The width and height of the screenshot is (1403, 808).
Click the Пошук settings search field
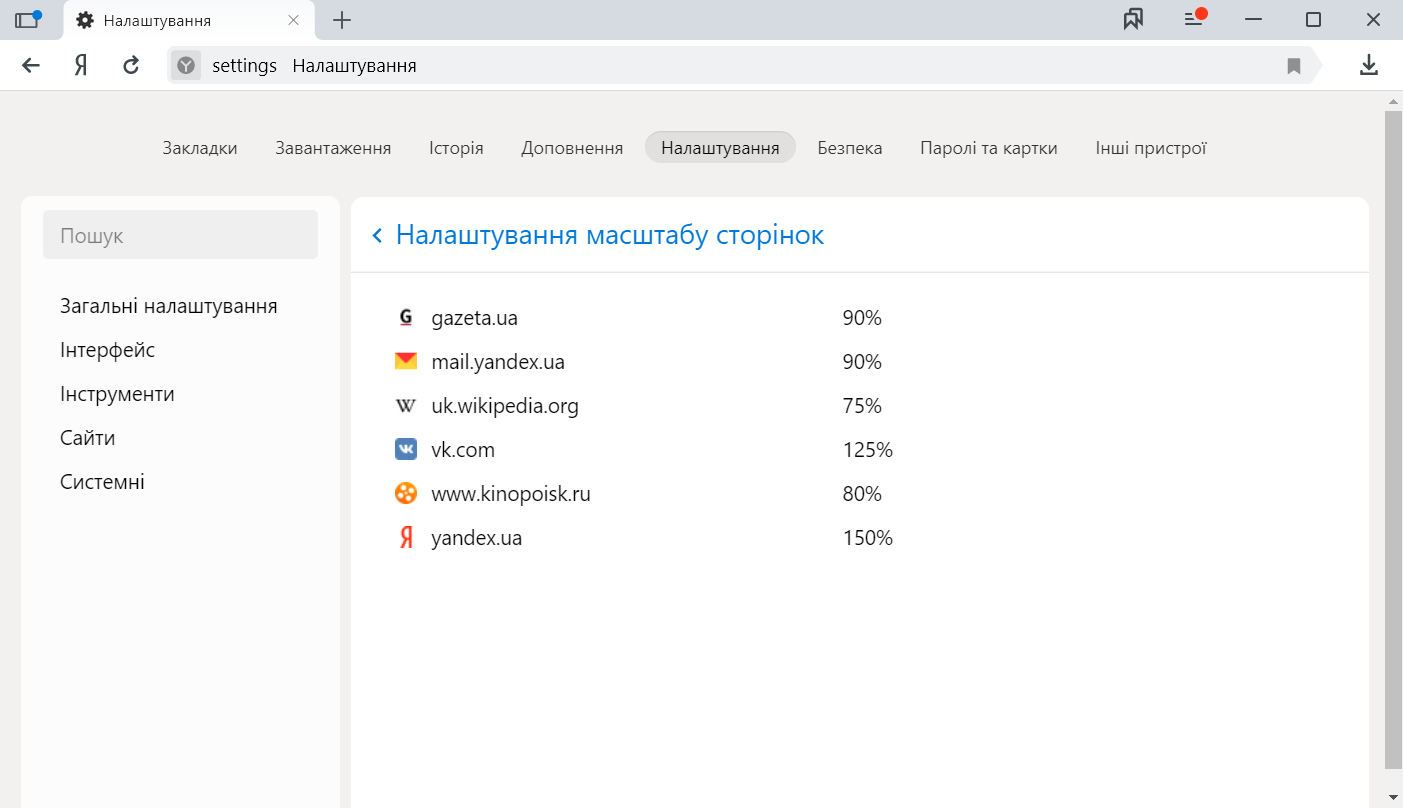(180, 235)
